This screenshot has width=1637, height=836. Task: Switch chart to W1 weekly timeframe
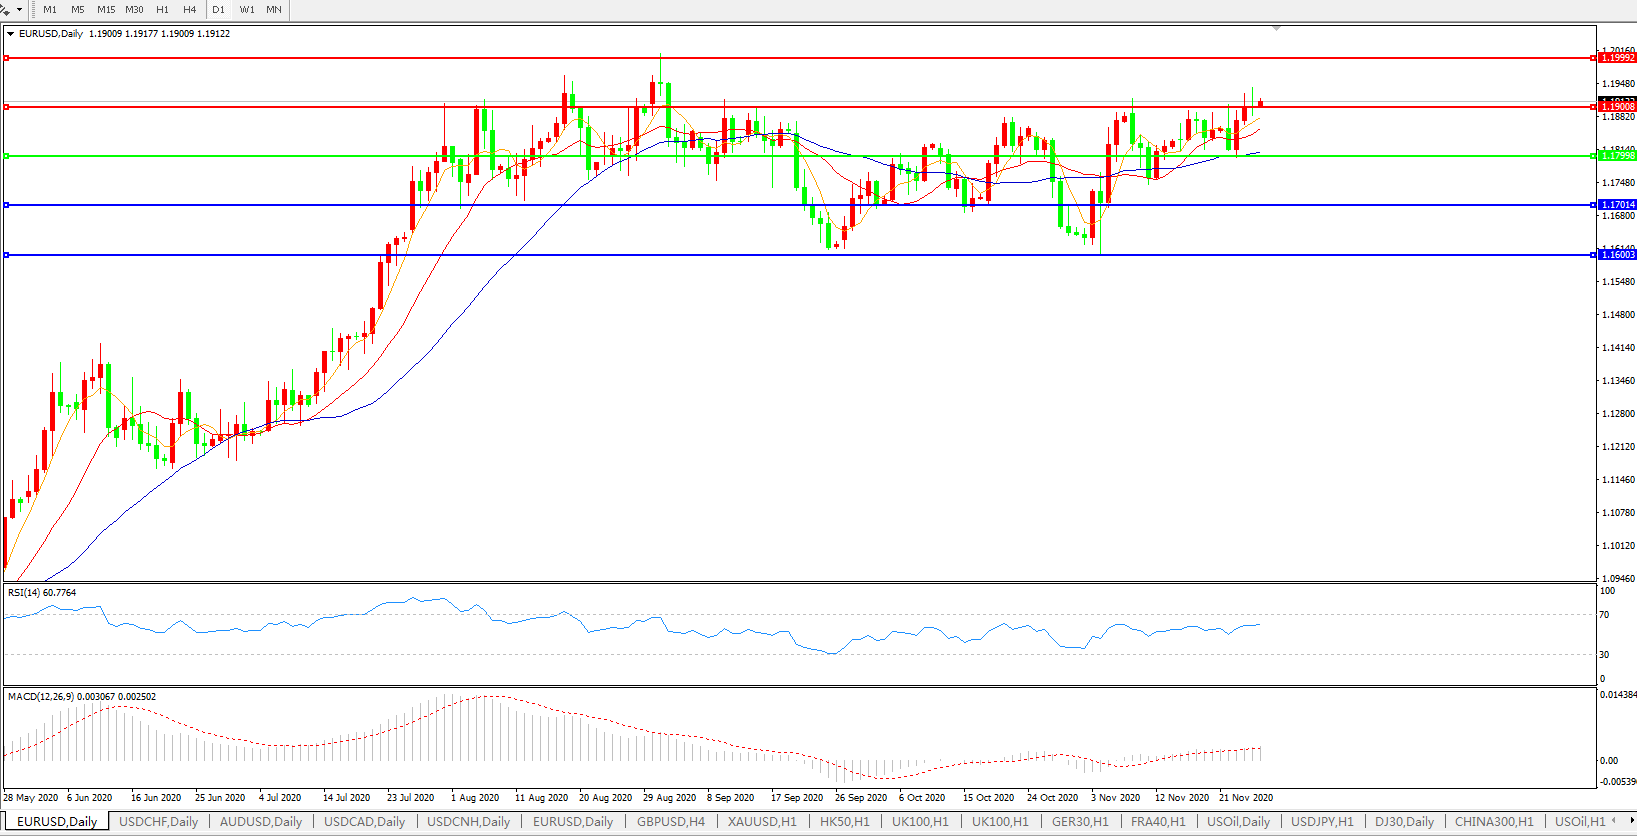click(247, 10)
